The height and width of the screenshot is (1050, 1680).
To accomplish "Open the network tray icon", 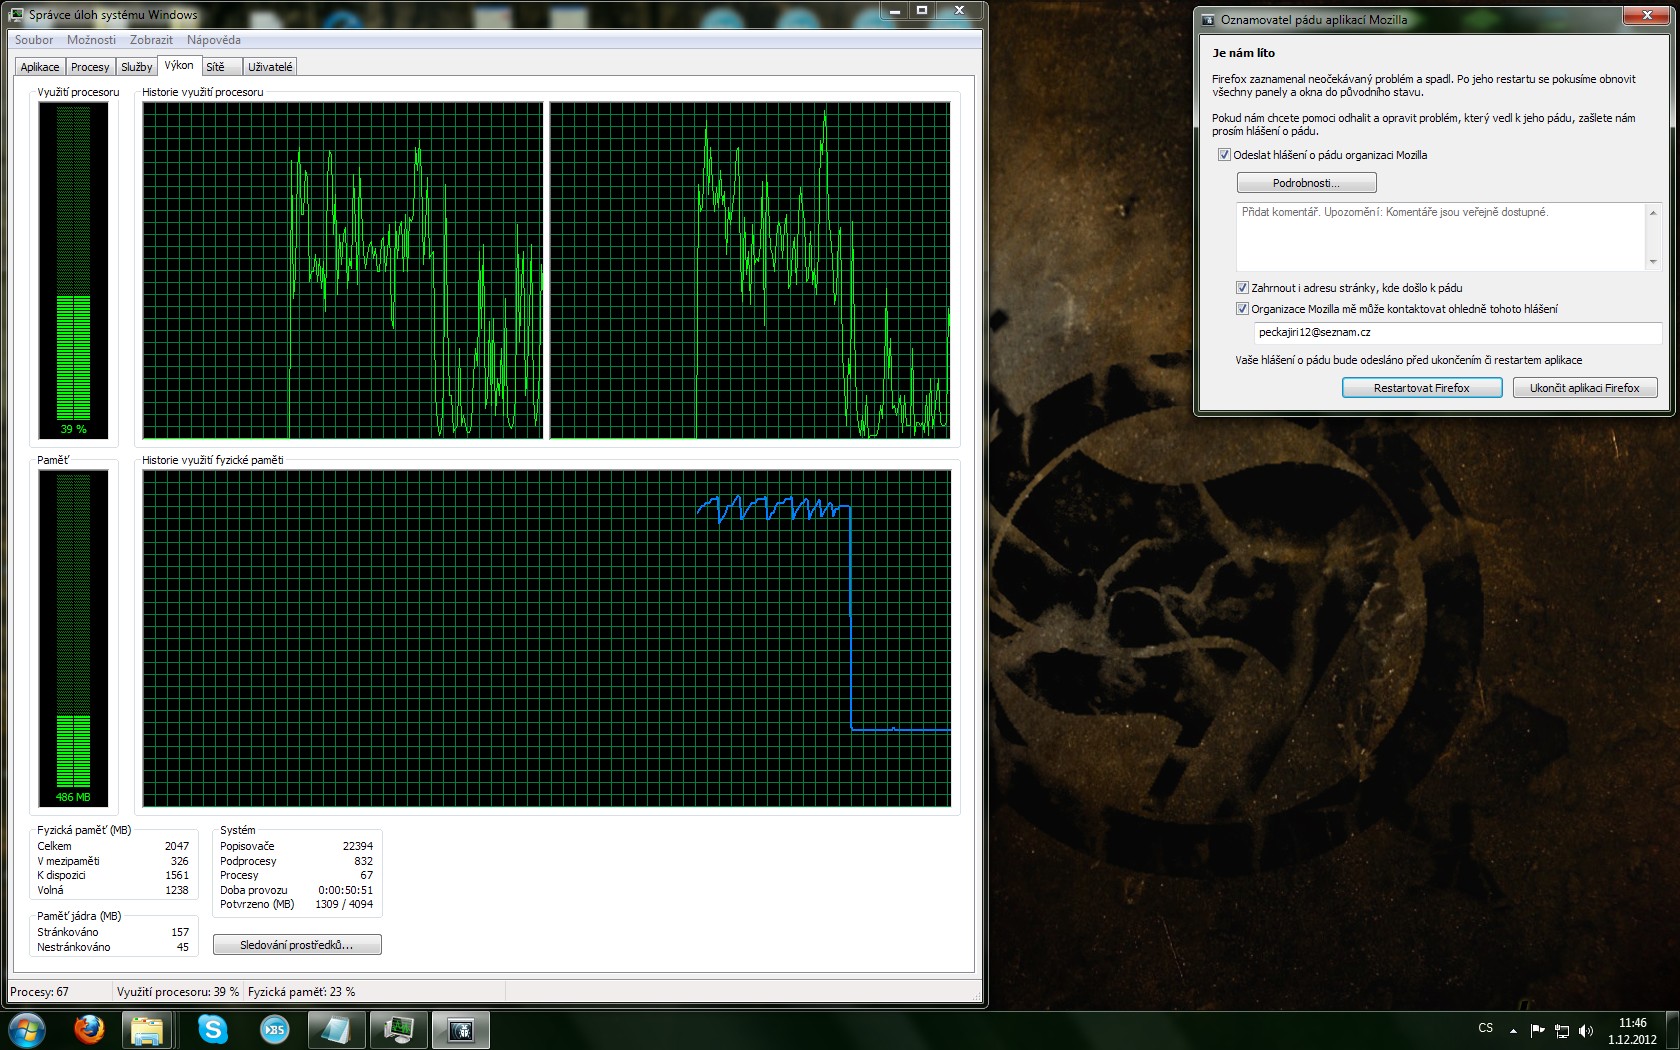I will click(1562, 1030).
